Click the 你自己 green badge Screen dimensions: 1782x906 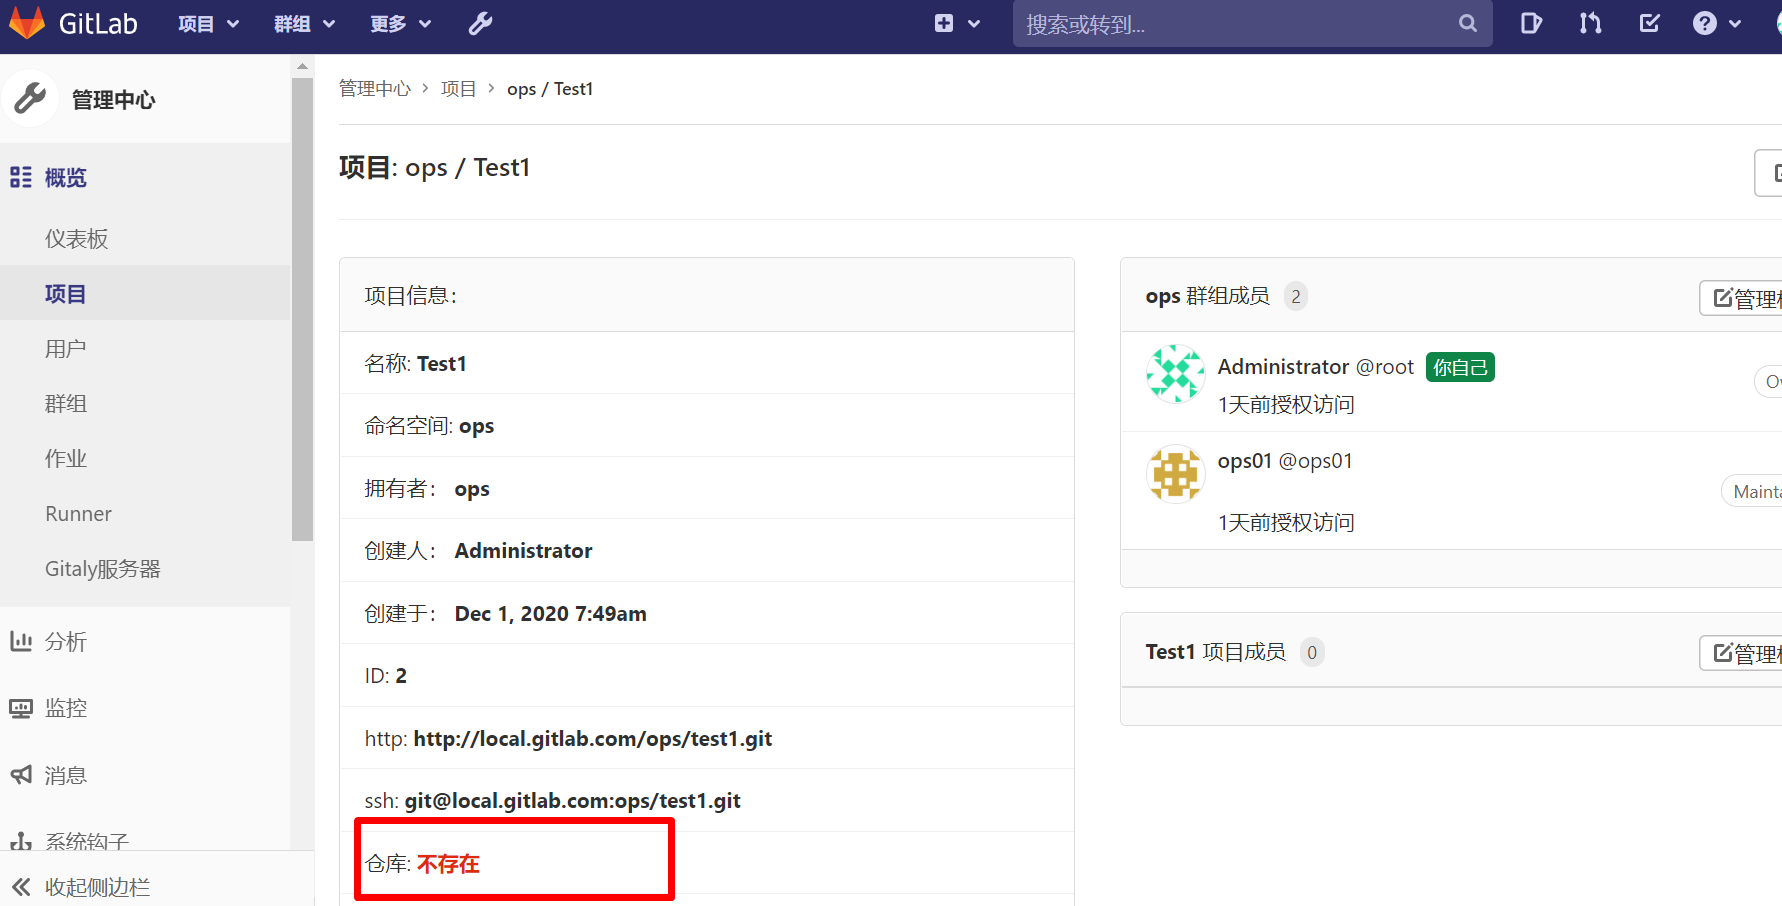click(x=1460, y=367)
